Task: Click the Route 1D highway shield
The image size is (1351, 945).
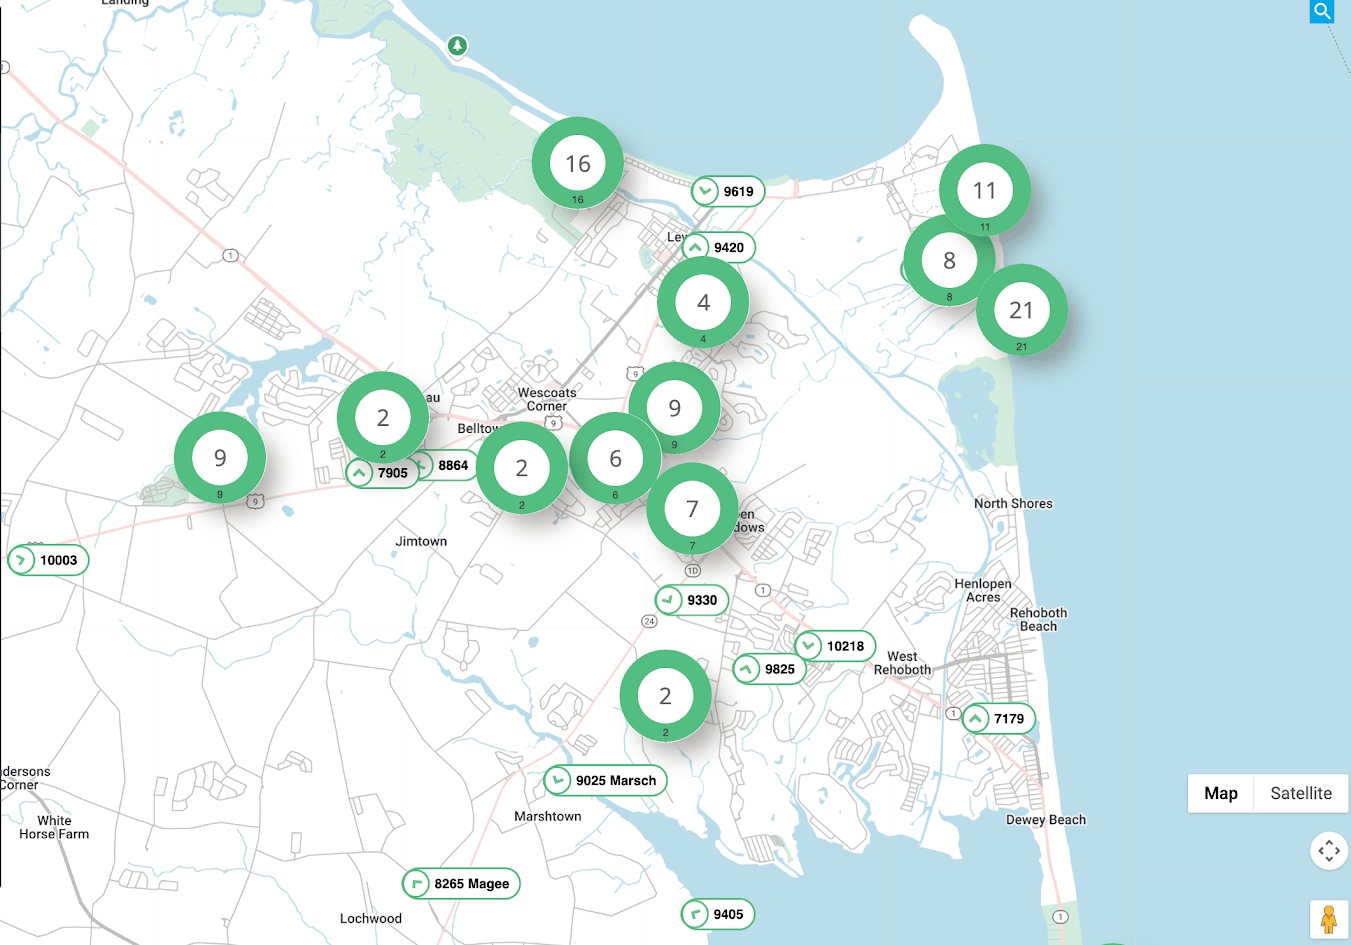Action: click(x=693, y=570)
